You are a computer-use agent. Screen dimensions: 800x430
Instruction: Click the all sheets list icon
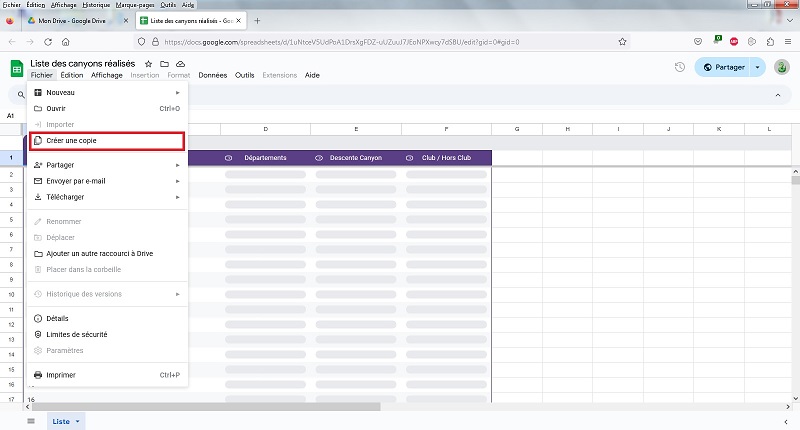[31, 421]
